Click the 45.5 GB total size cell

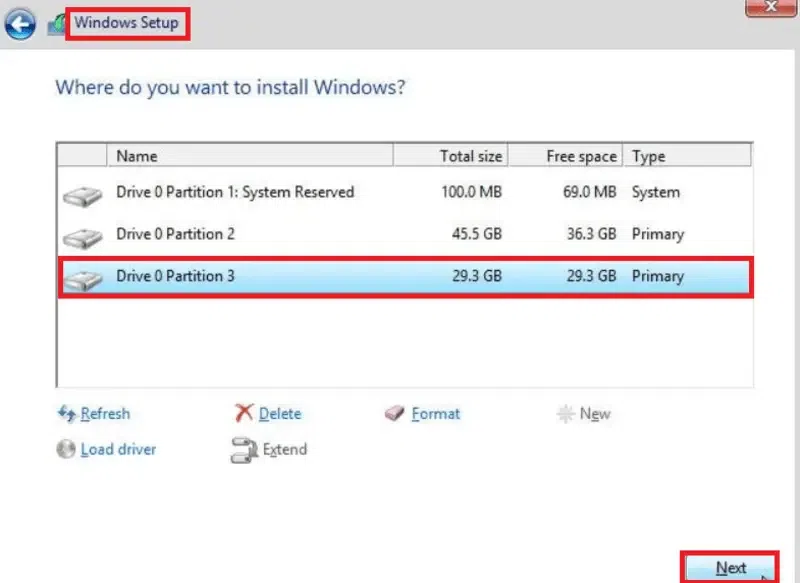pyautogui.click(x=477, y=234)
